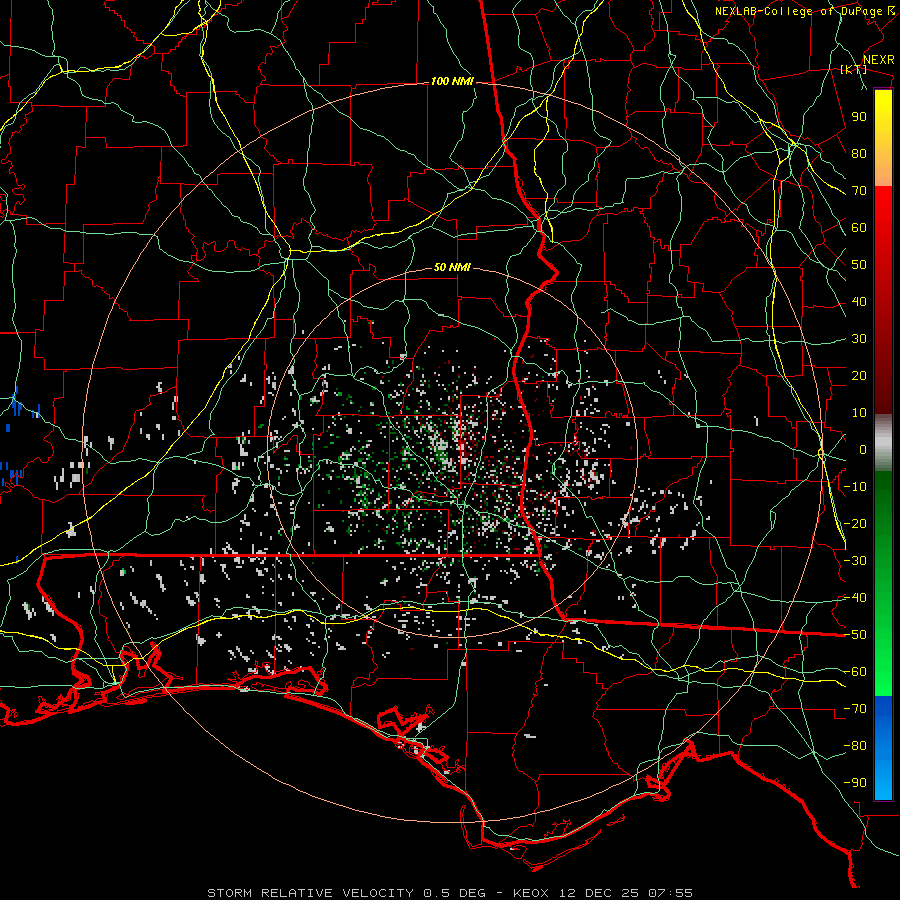Click the -30 value on the velocity scale
This screenshot has height=900, width=900.
tap(855, 561)
